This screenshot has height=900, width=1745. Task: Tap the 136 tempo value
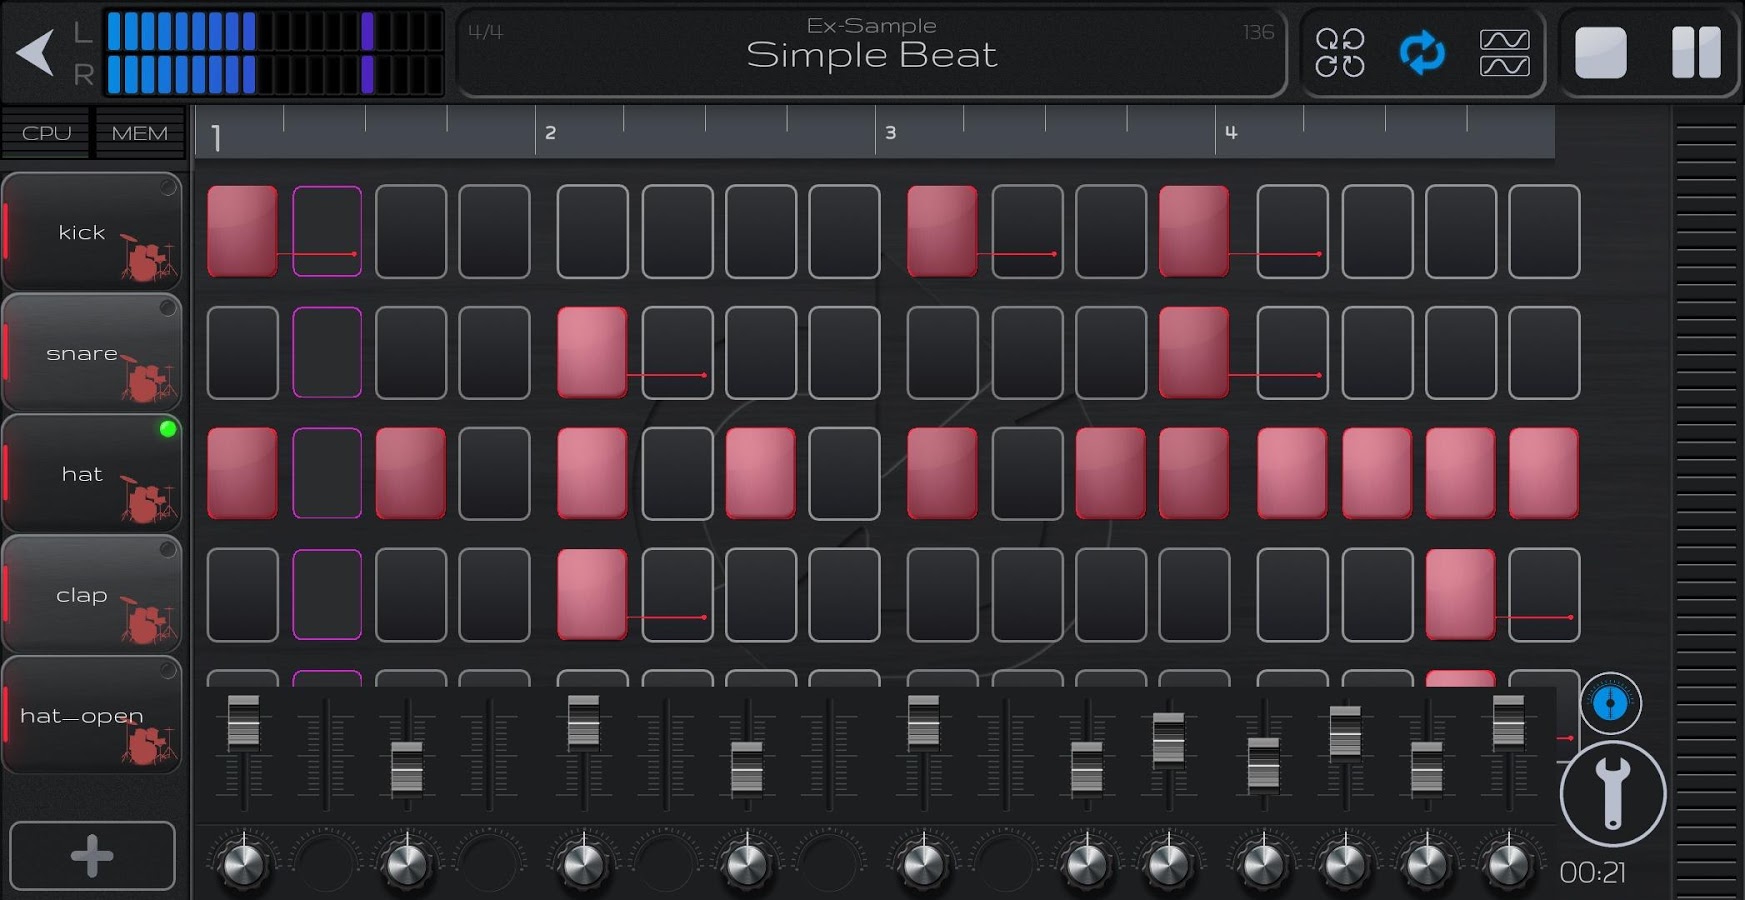coord(1258,32)
